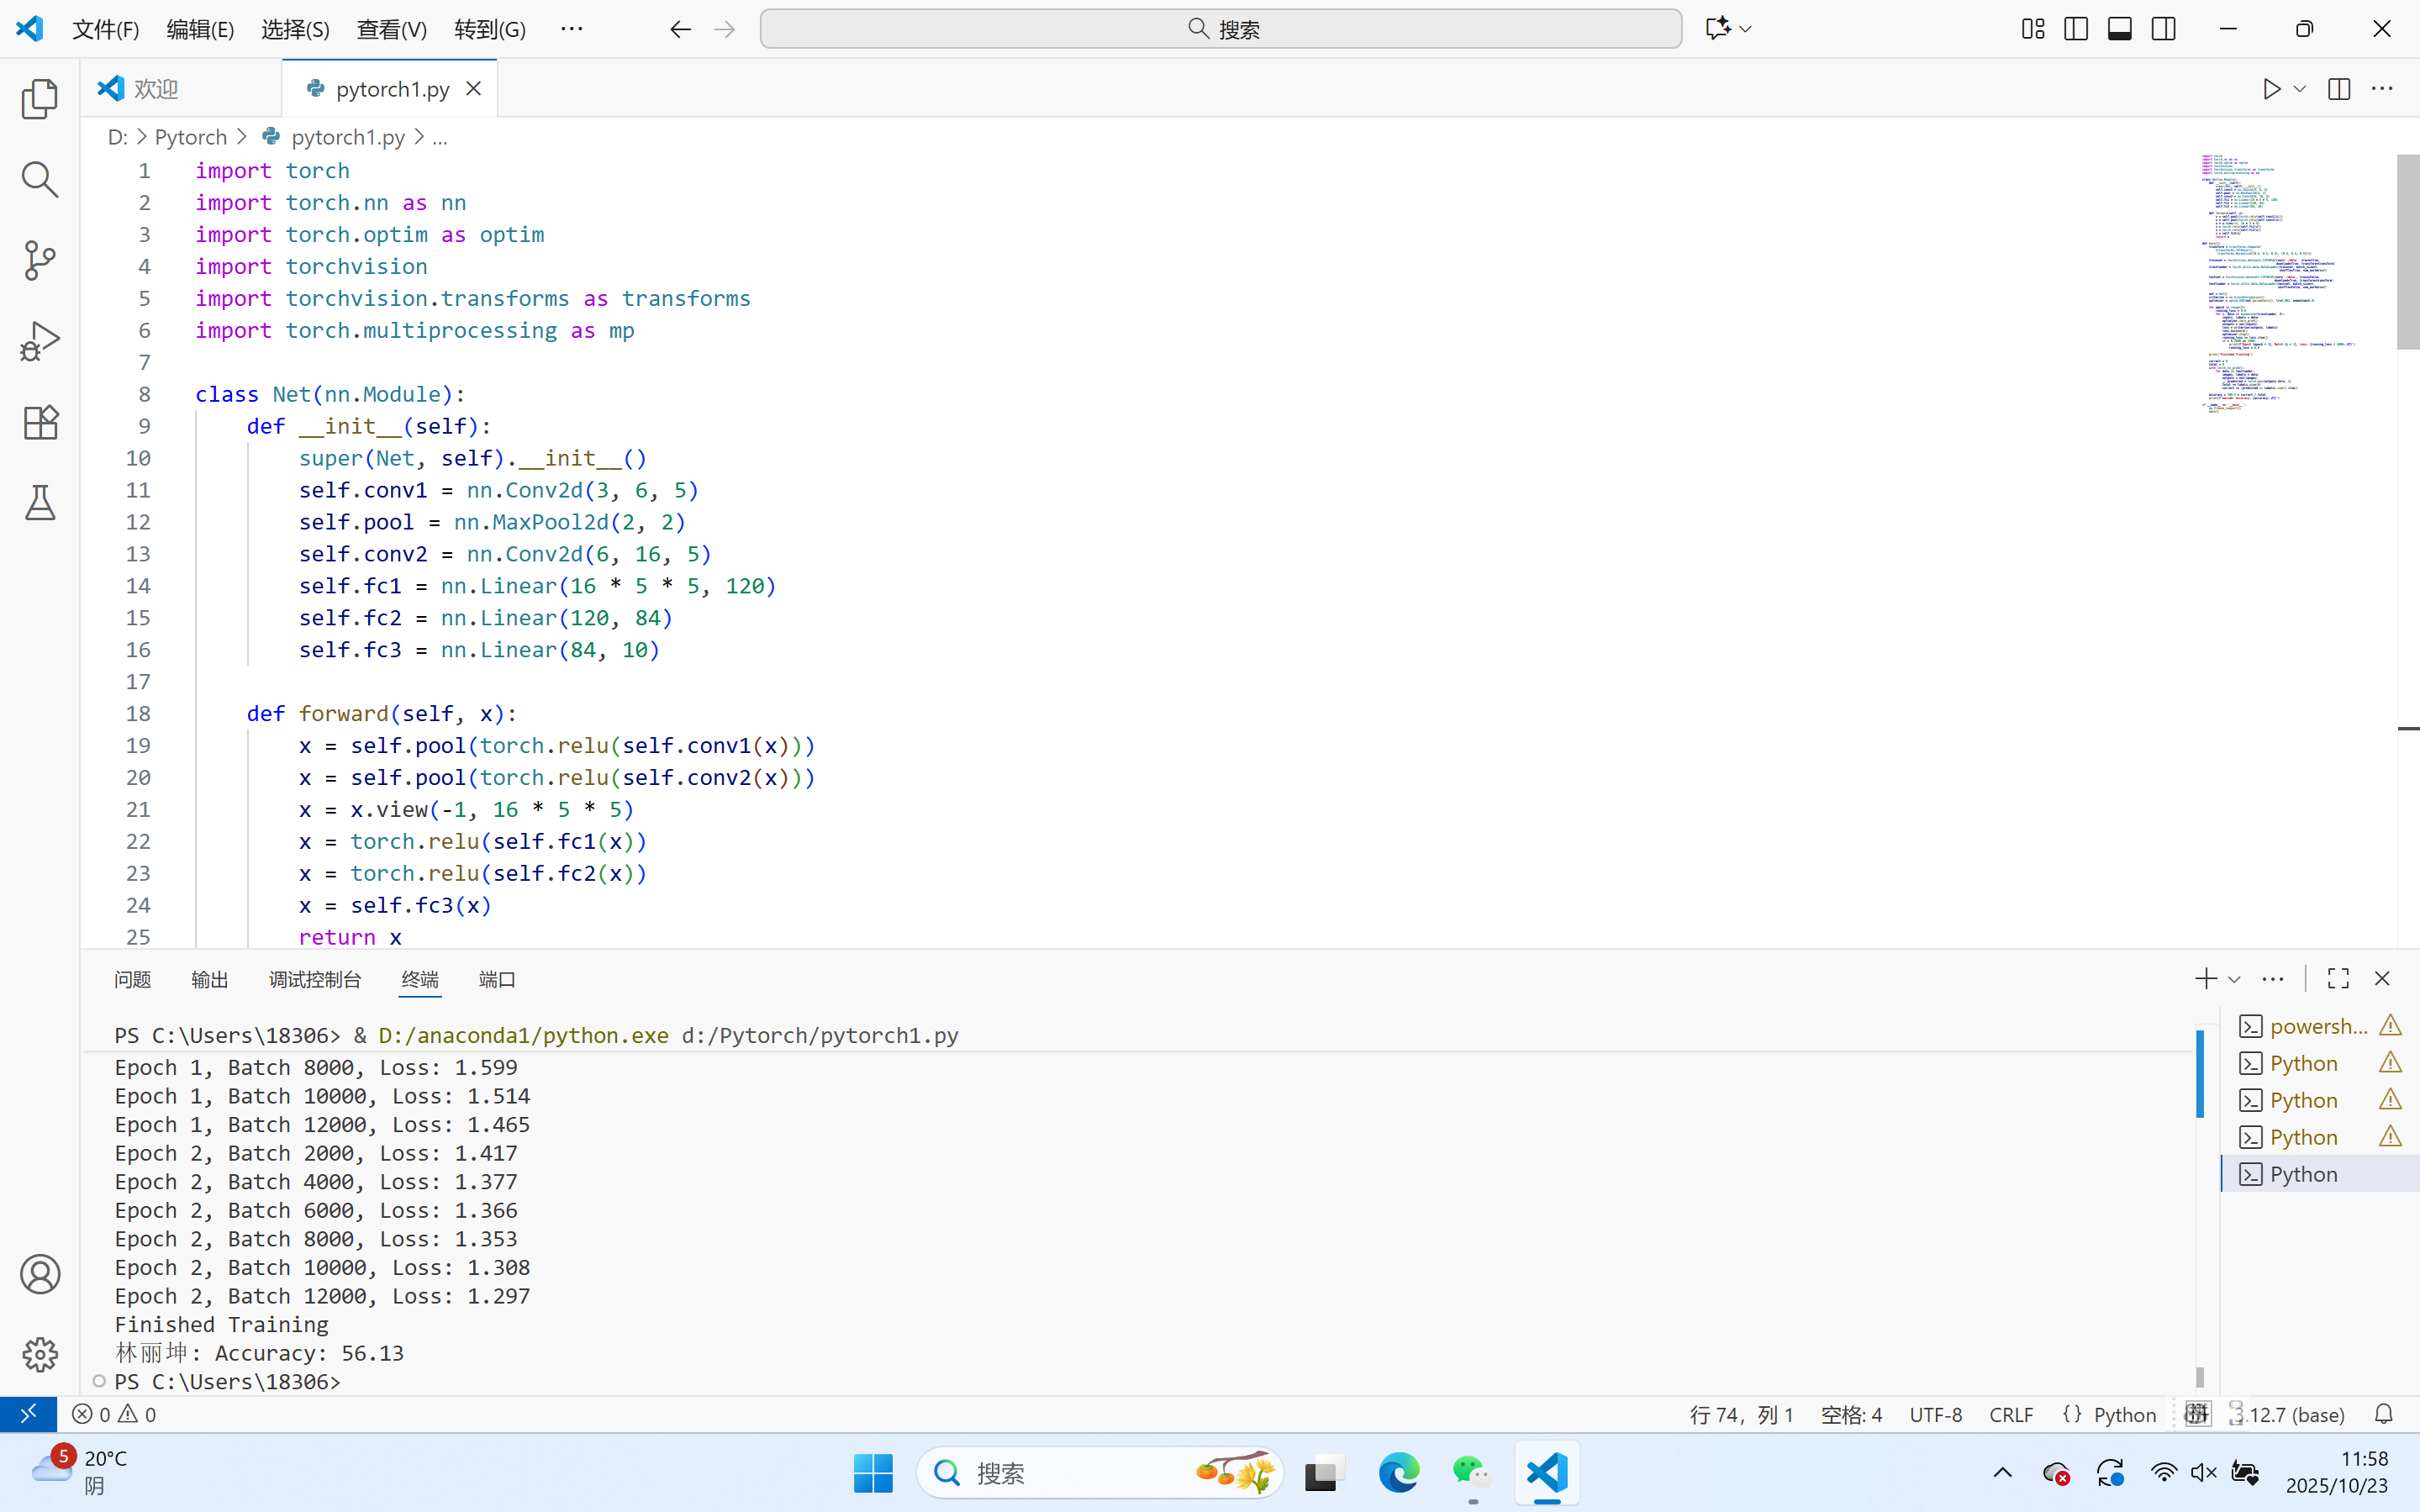Image resolution: width=2420 pixels, height=1512 pixels.
Task: Open the Copilot chat dropdown in title bar
Action: 1746,29
